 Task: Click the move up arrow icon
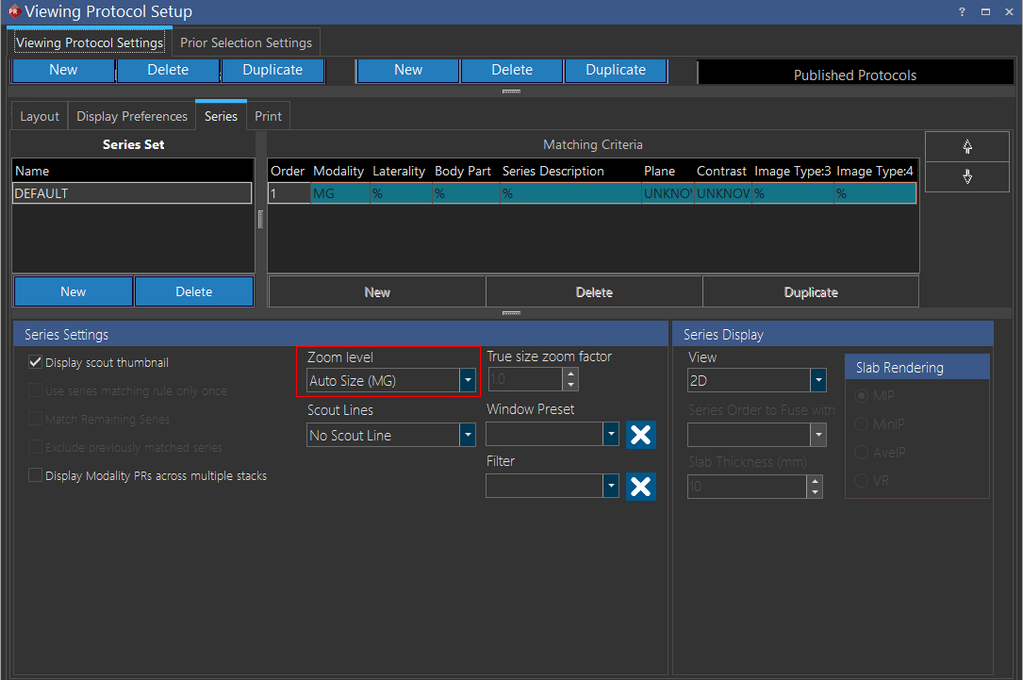tap(967, 146)
